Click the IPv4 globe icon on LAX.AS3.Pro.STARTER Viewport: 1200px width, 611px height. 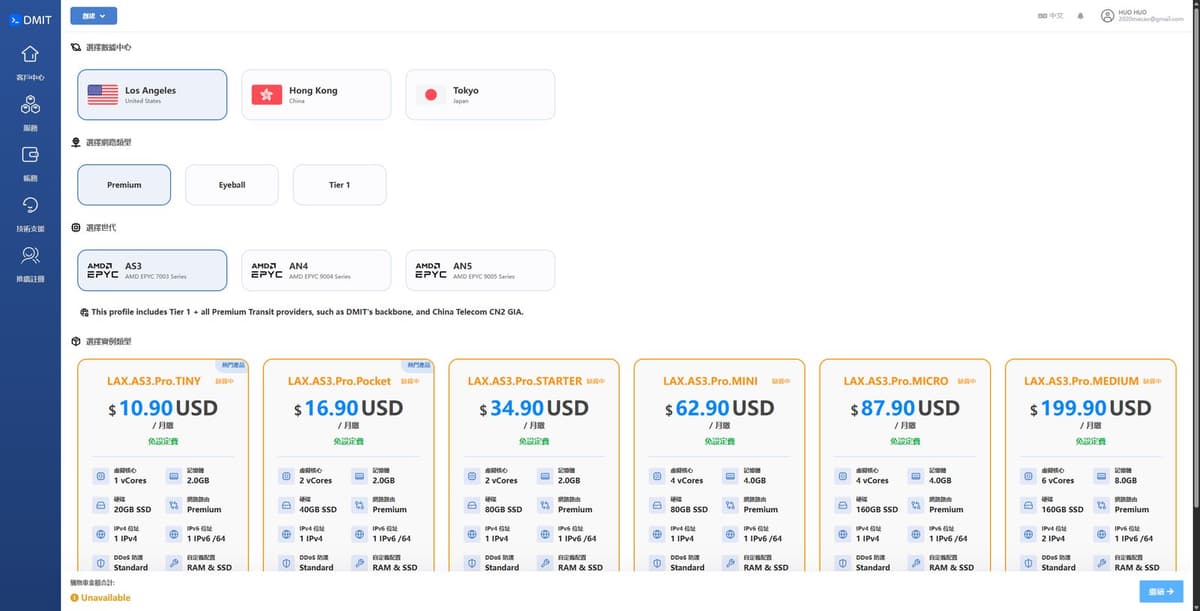pyautogui.click(x=471, y=534)
